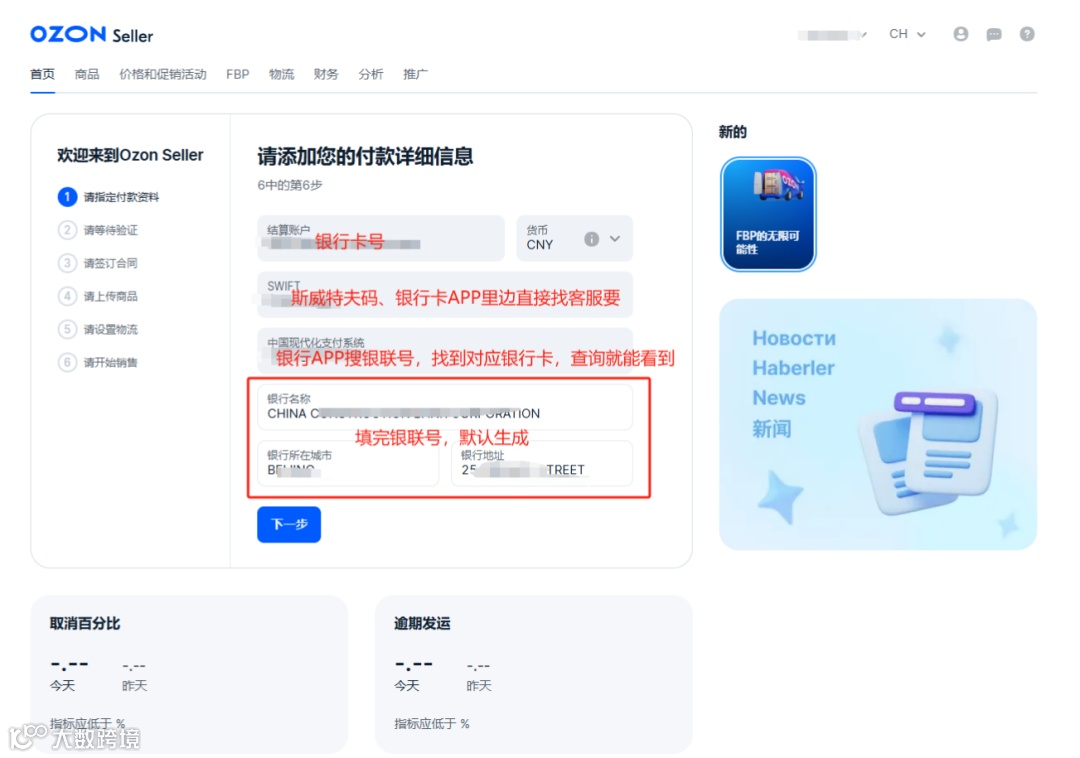This screenshot has height=758, width=1080.
Task: Click the currency info icon
Action: (591, 239)
